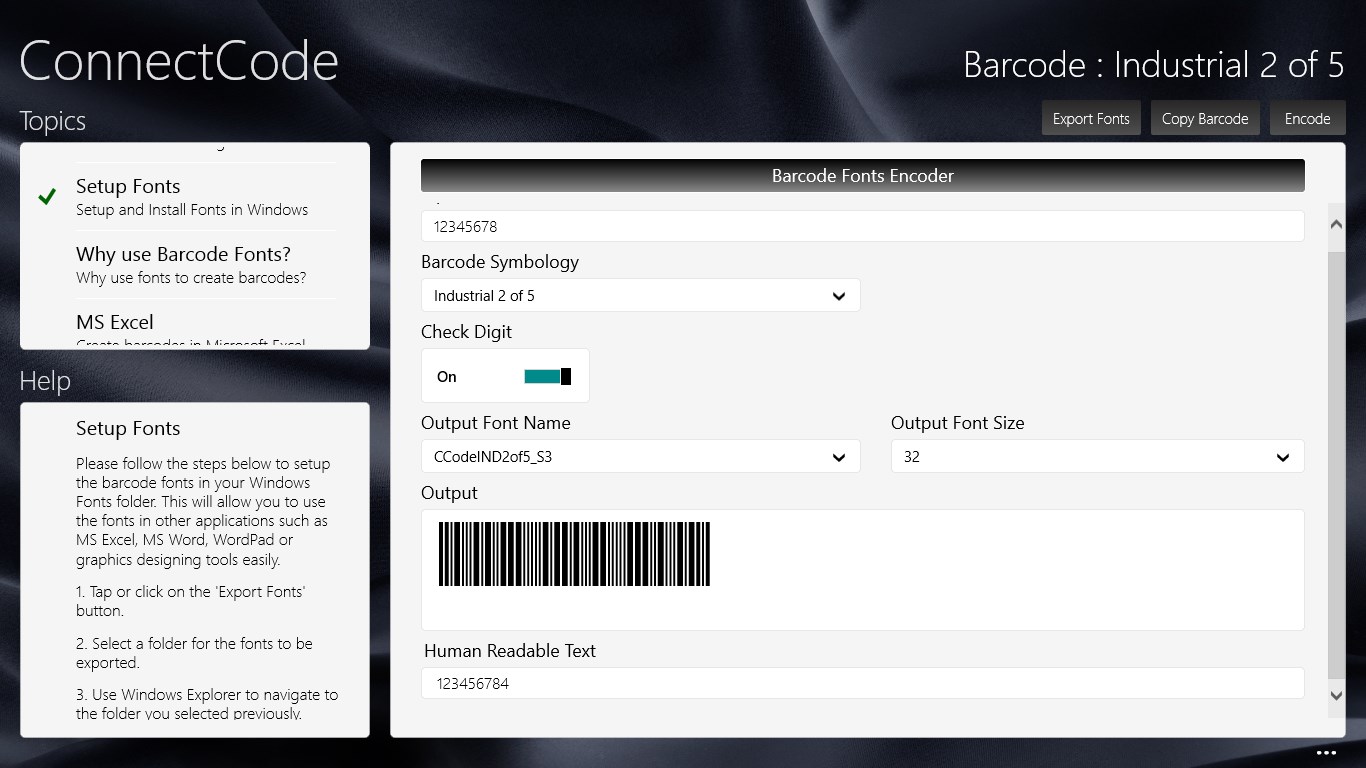This screenshot has height=768, width=1366.
Task: Click the Human Readable Text field
Action: coord(863,683)
